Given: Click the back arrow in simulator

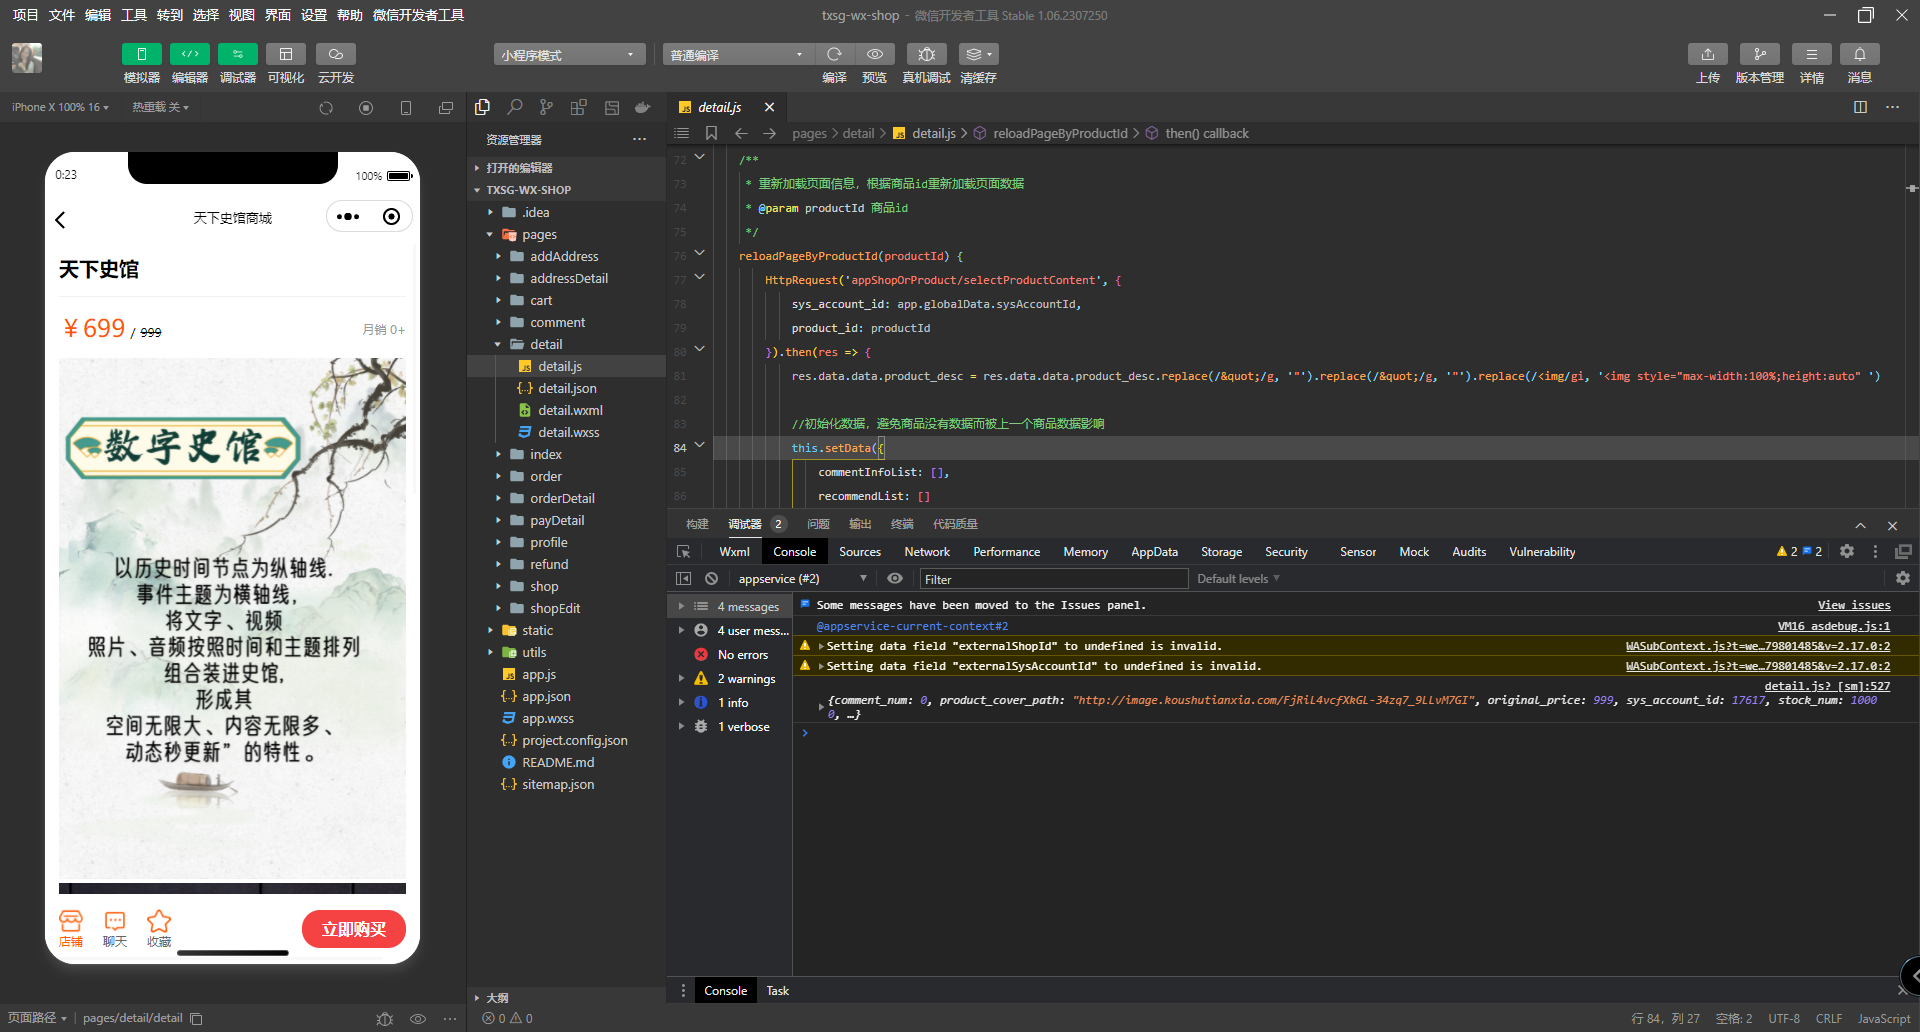Looking at the screenshot, I should 61,220.
